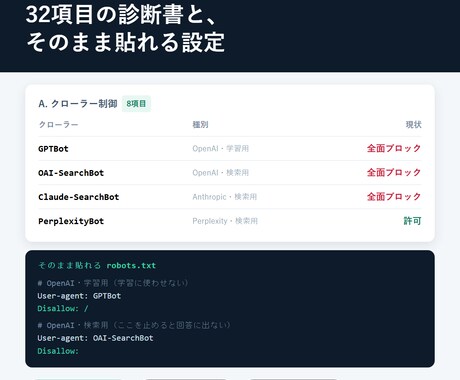This screenshot has width=460, height=380.
Task: Click "OpenAI・学習用" in the GPTBot table row
Action: [x=221, y=149]
